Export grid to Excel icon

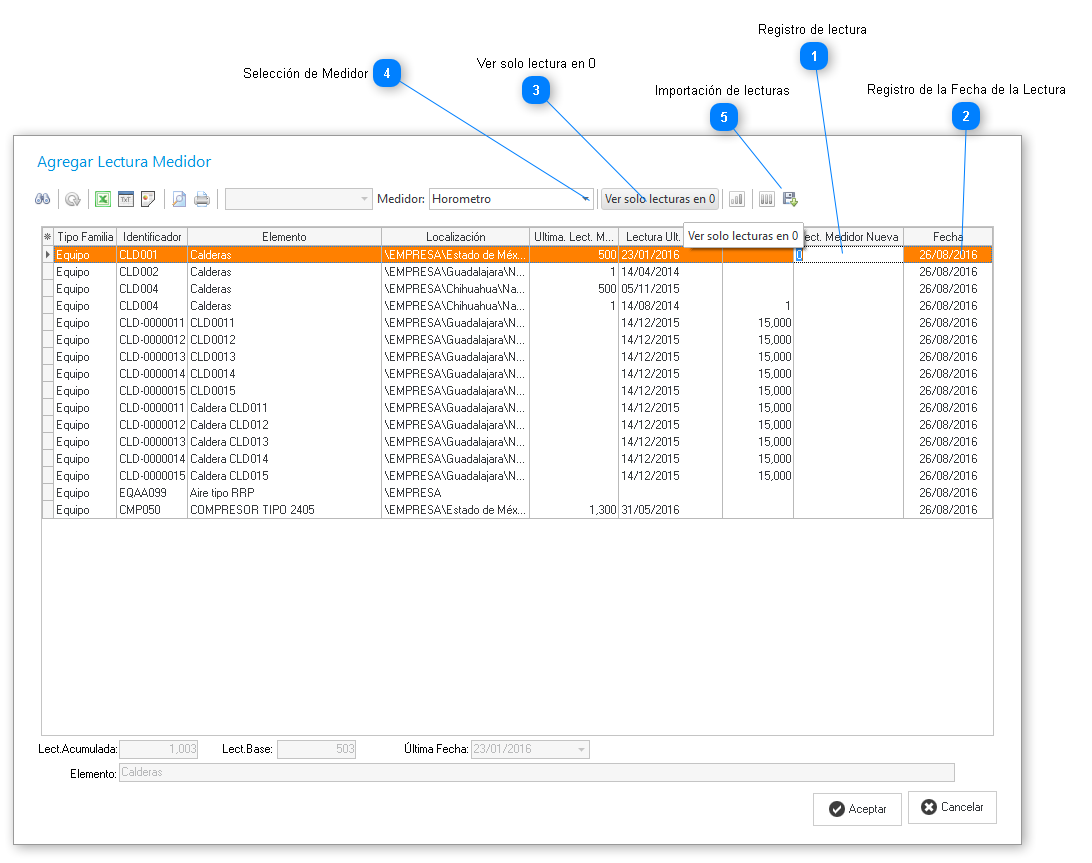click(102, 199)
